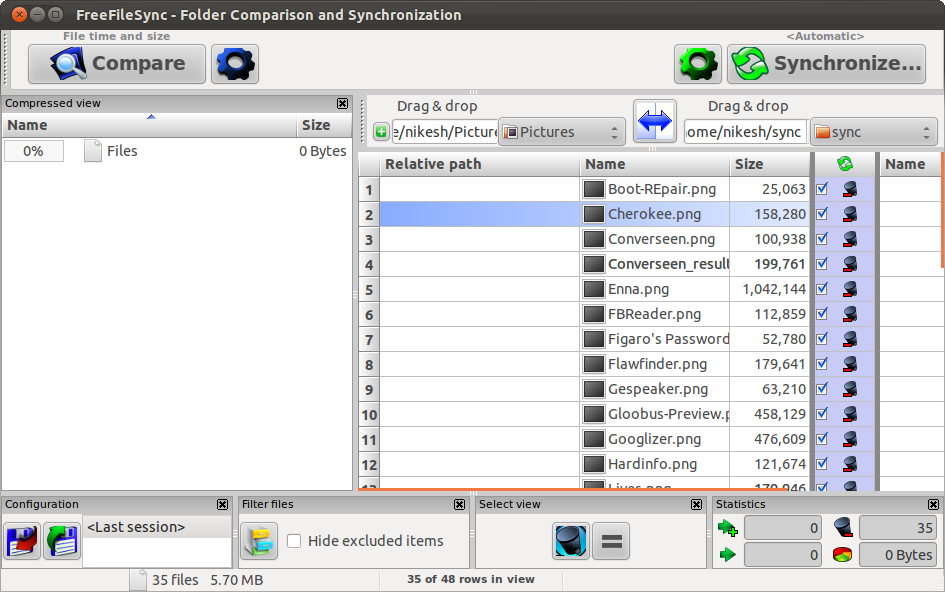Close the Statistics panel
Screen dimensions: 945x592
(933, 505)
